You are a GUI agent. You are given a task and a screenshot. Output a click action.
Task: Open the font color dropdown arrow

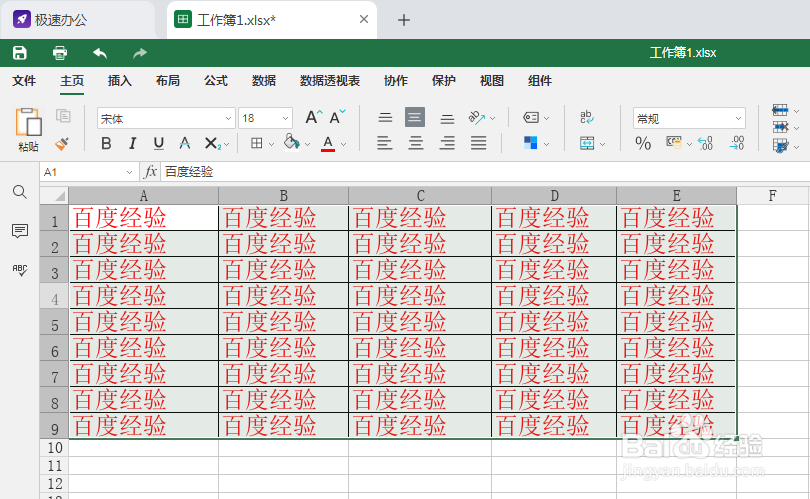pyautogui.click(x=344, y=144)
